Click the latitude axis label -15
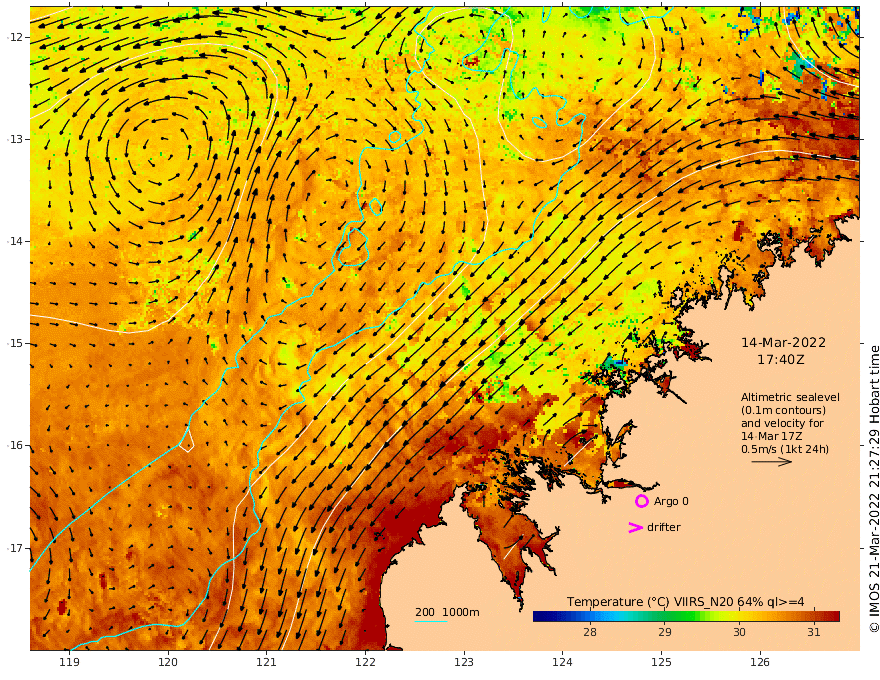This screenshot has width=880, height=680. tap(15, 343)
